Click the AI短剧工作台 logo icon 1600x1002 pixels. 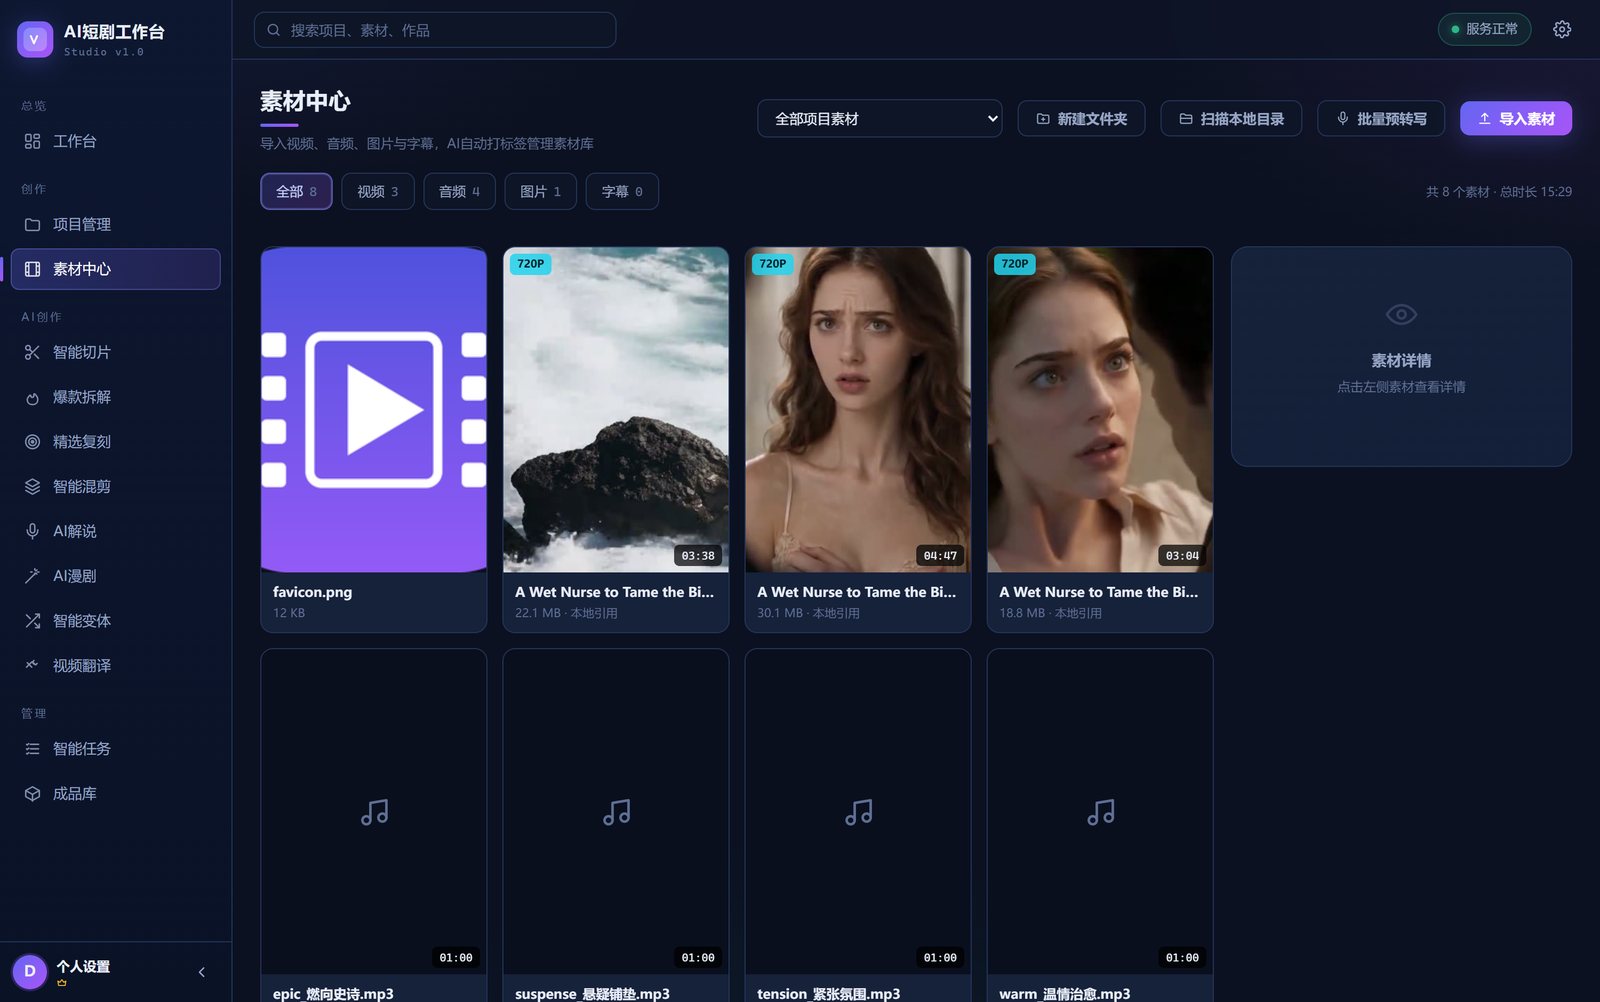(x=35, y=39)
